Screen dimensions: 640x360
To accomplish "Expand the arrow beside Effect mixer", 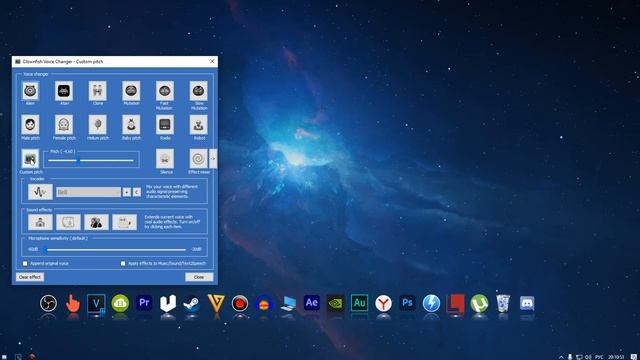I will tap(213, 159).
